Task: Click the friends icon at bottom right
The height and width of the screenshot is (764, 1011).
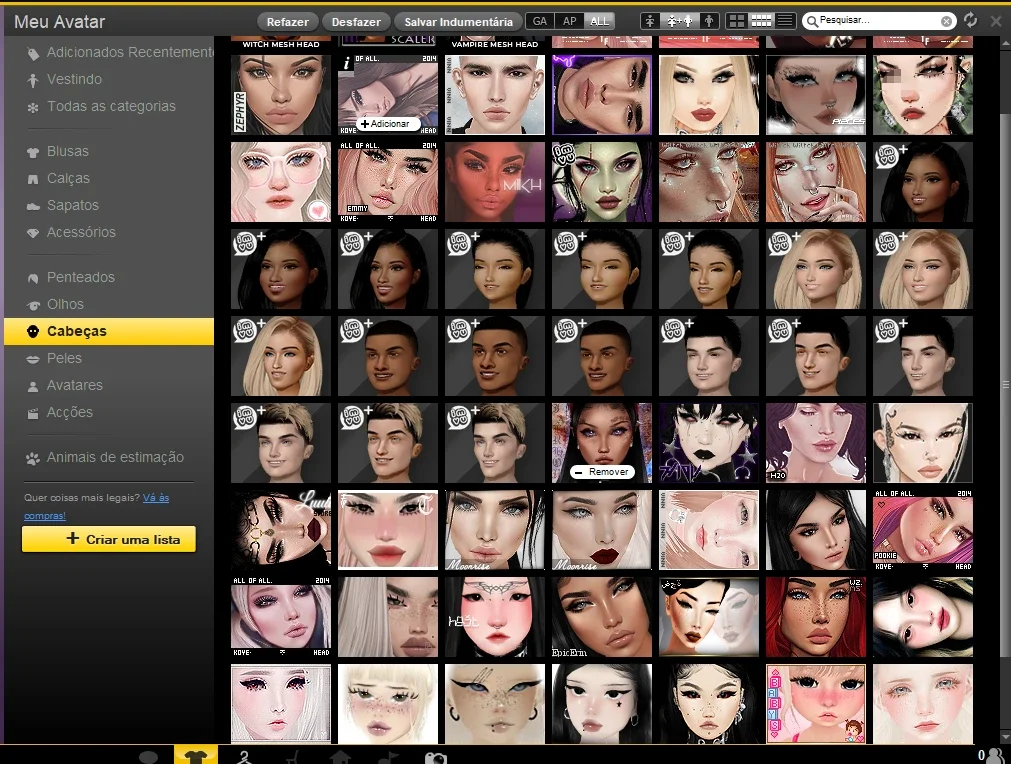Action: click(x=996, y=756)
